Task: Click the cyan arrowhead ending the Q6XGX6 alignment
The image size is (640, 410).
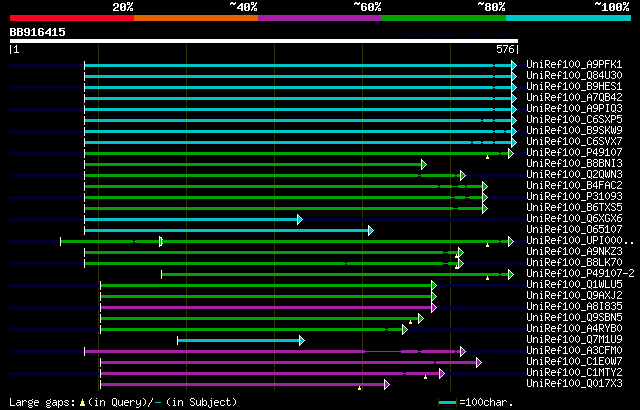Action: (300, 219)
